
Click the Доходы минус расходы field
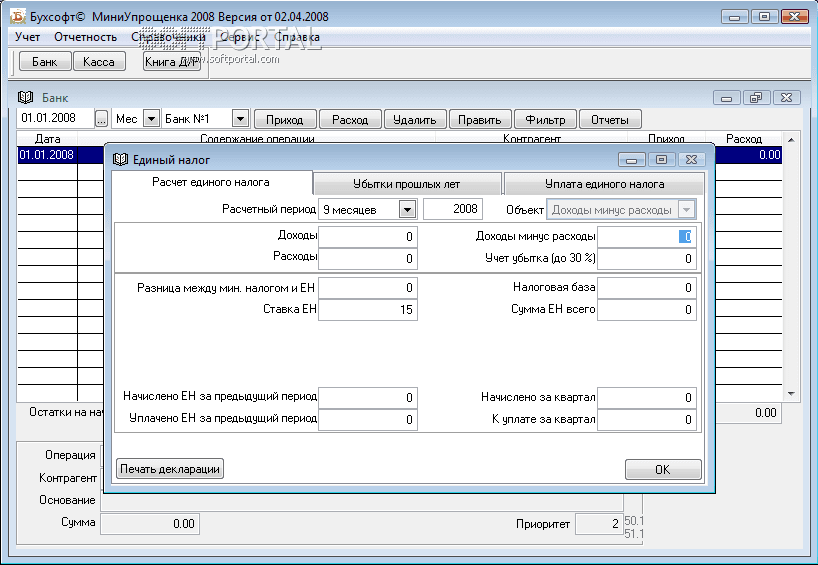[x=647, y=237]
